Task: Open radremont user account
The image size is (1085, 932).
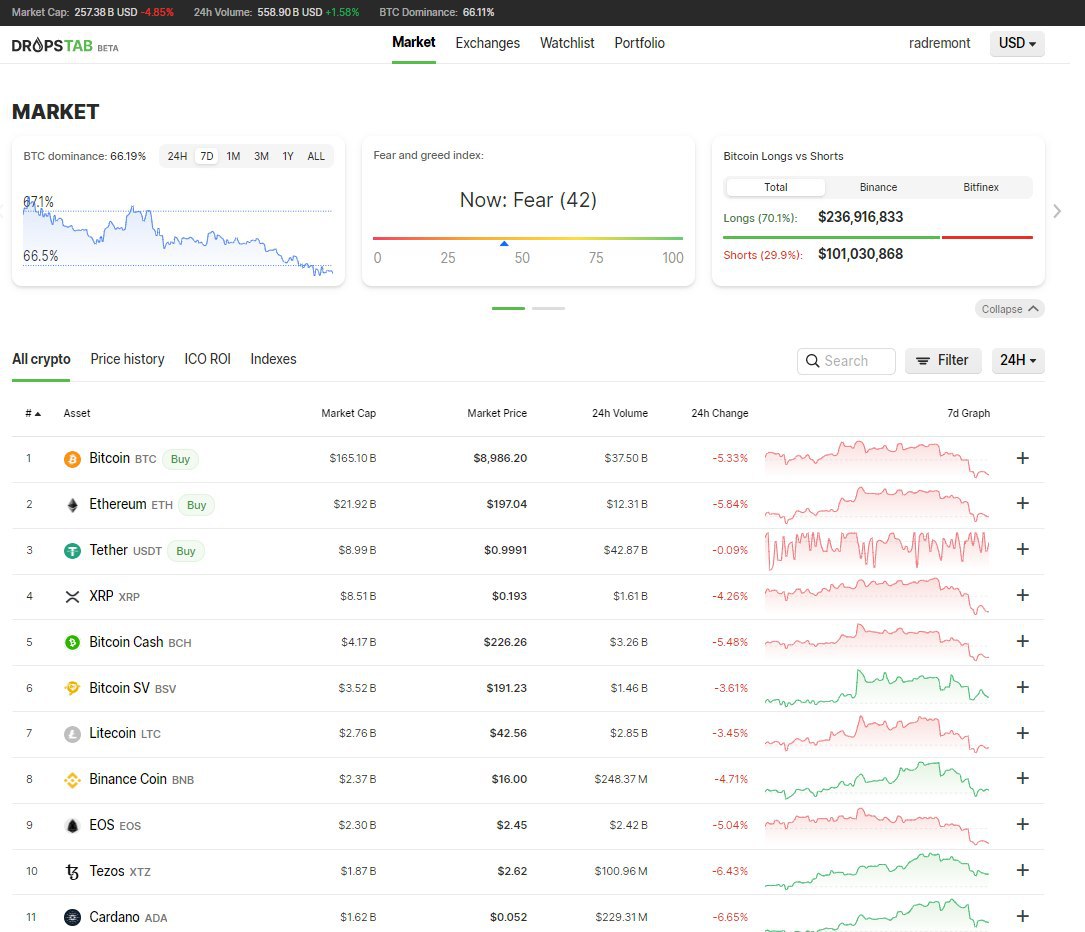Action: point(939,43)
